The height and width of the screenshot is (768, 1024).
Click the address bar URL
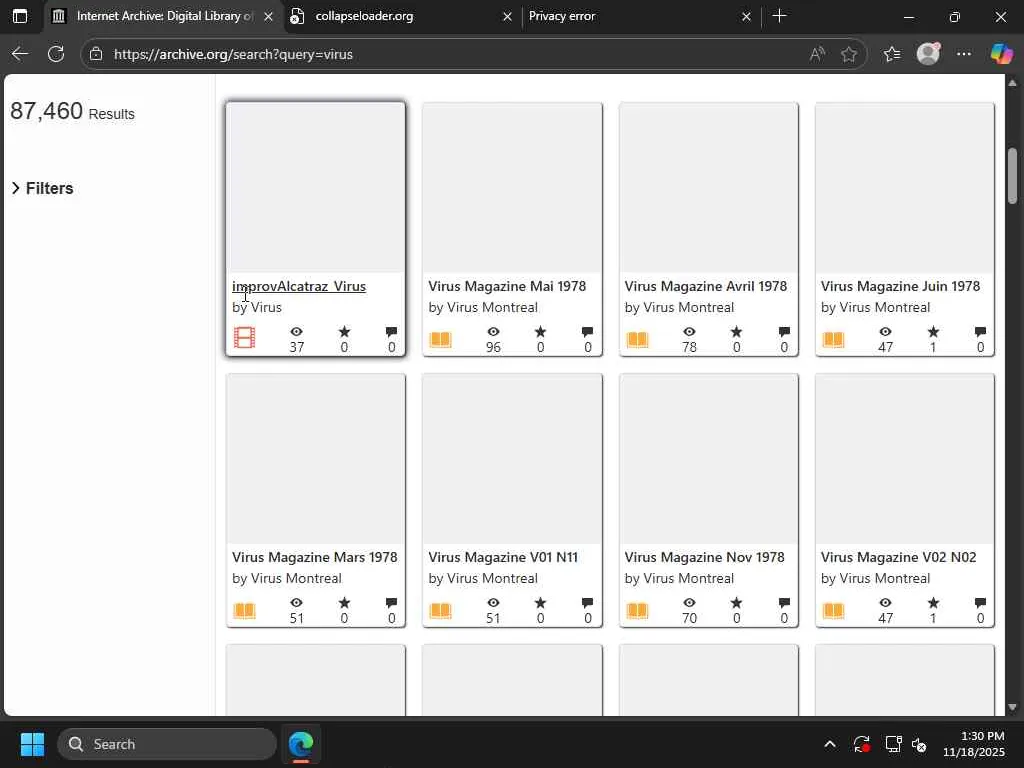[233, 54]
